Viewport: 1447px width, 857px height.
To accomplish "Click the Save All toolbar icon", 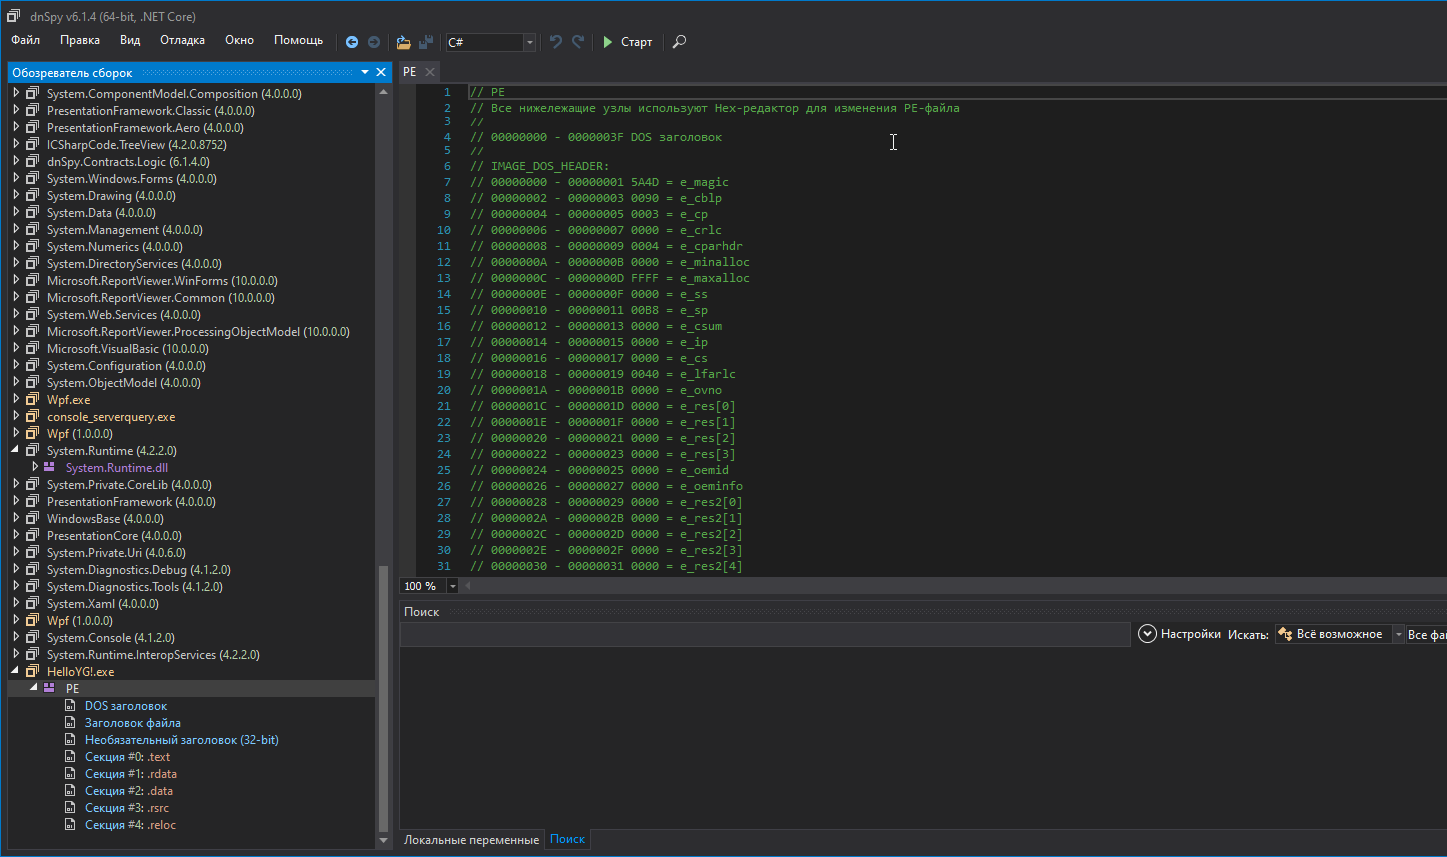I will click(426, 42).
